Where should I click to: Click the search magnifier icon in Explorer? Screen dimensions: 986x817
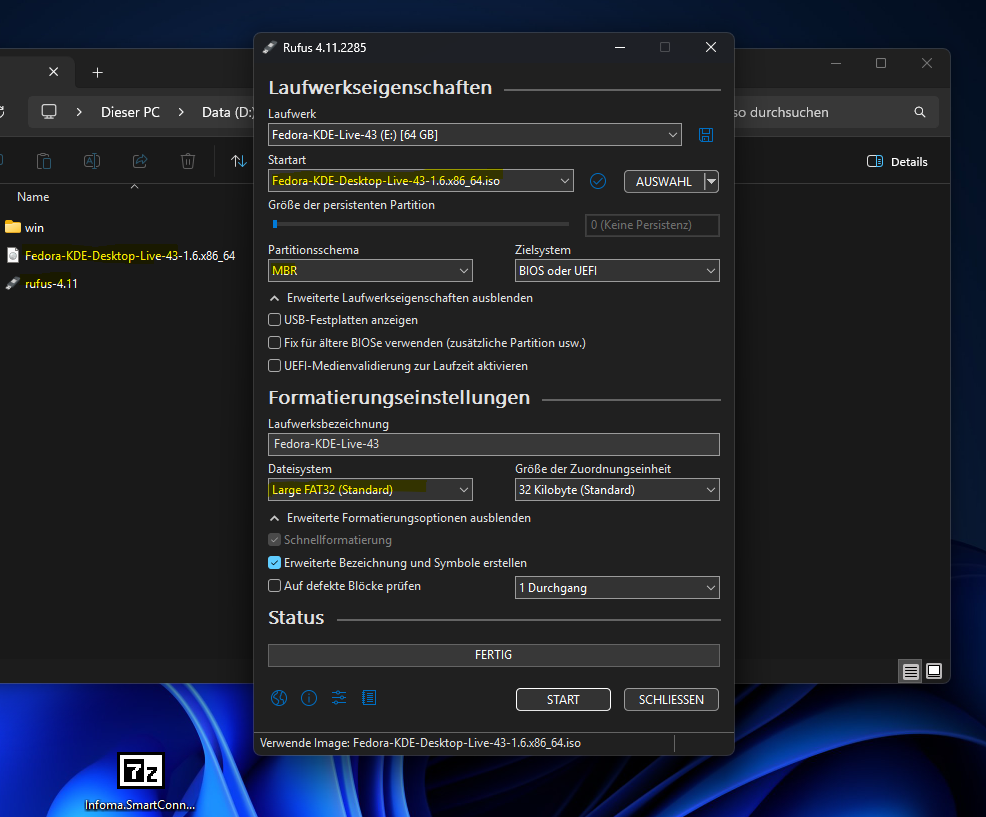click(x=920, y=113)
